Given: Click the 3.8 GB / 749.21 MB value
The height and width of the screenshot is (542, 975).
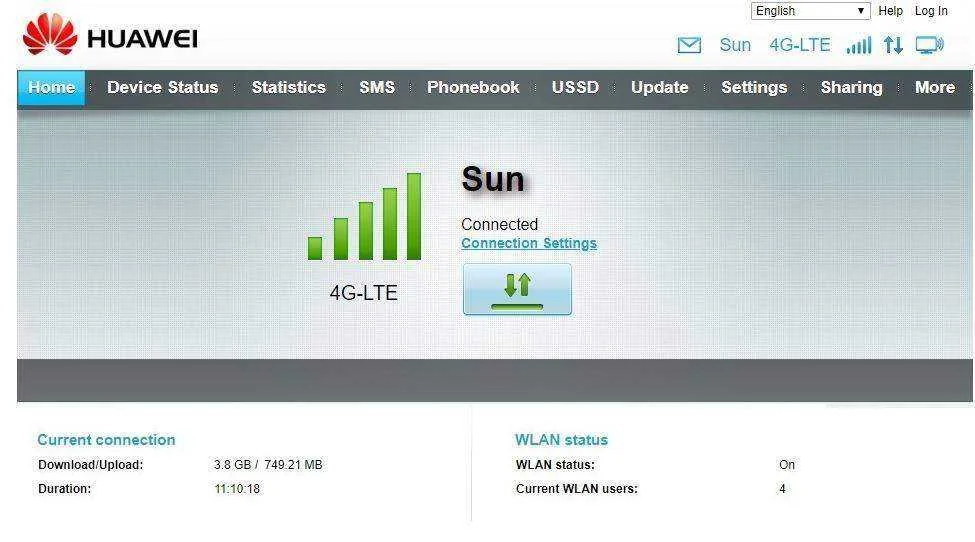Looking at the screenshot, I should 268,464.
